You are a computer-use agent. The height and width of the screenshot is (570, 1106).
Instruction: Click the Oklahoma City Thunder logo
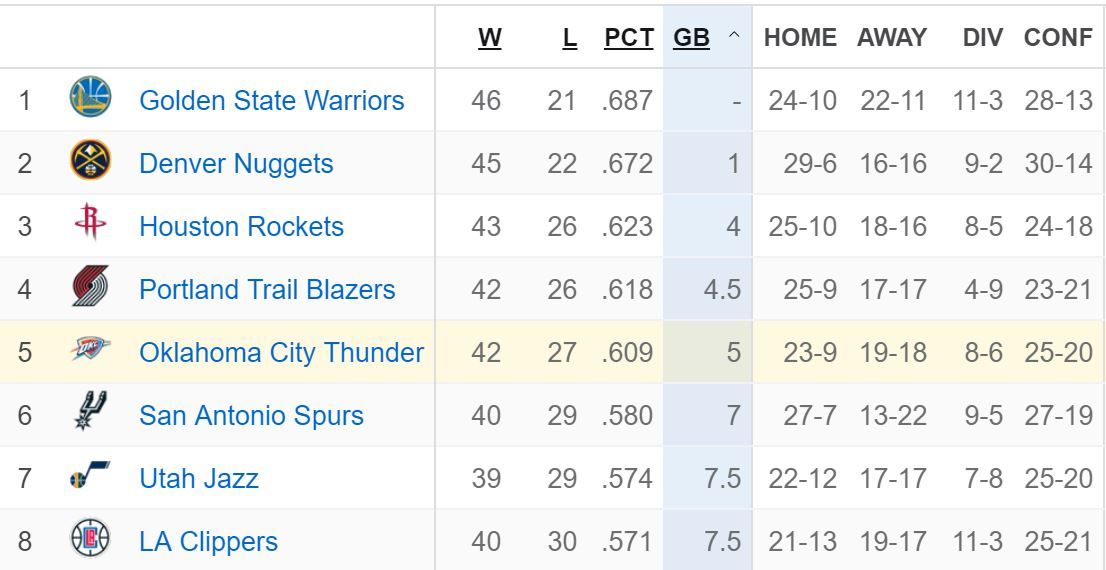tap(91, 352)
